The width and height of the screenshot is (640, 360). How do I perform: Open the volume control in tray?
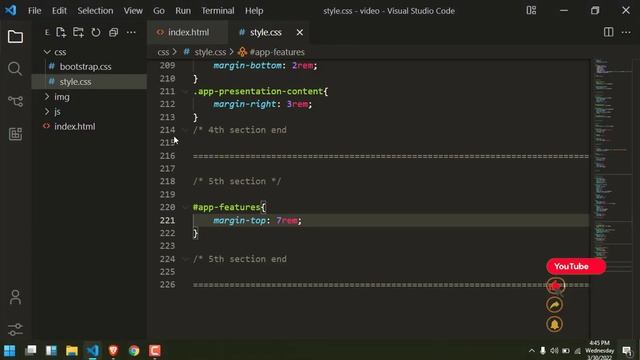pyautogui.click(x=554, y=351)
